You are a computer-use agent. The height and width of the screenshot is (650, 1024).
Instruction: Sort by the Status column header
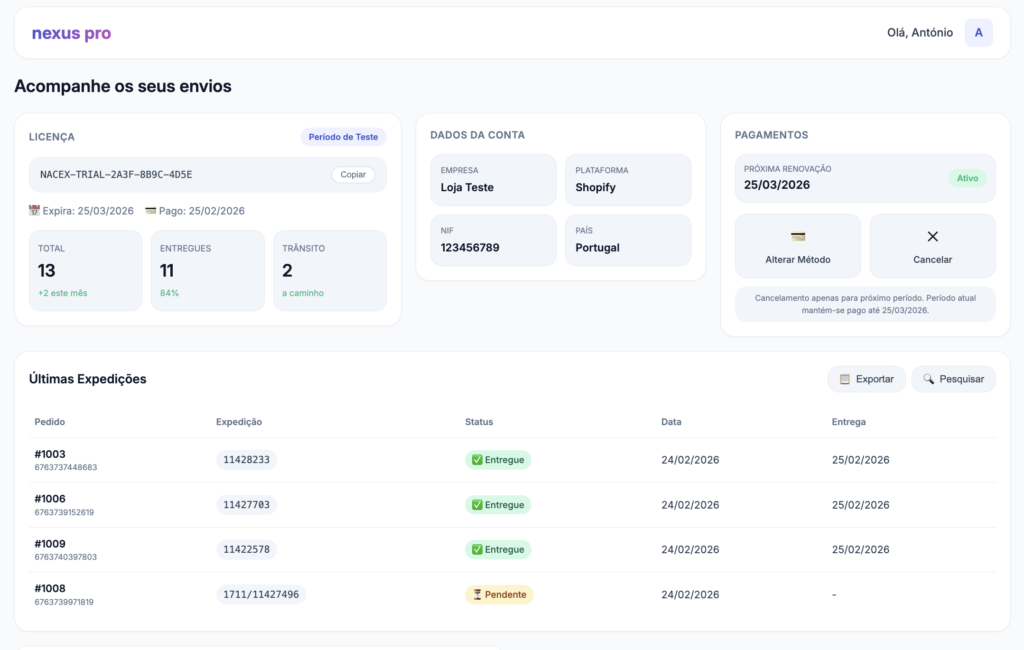click(479, 422)
